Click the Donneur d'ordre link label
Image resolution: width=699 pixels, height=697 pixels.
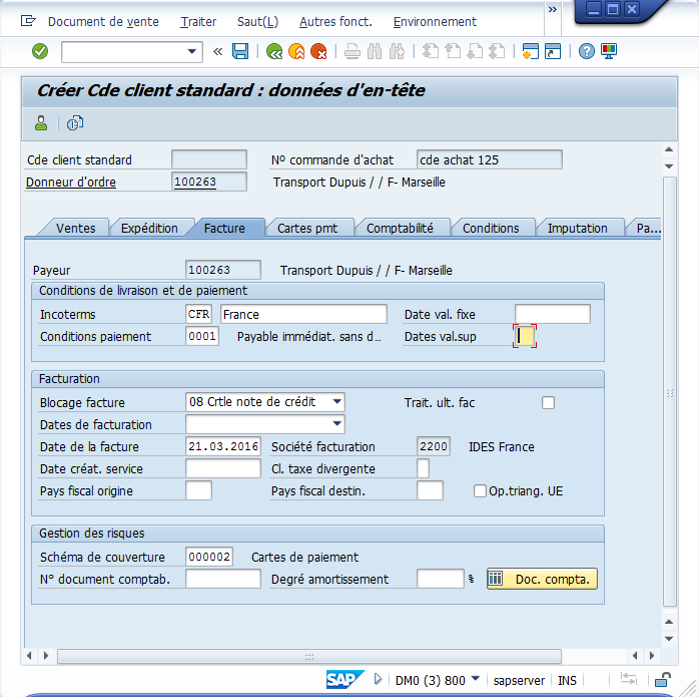coord(71,182)
